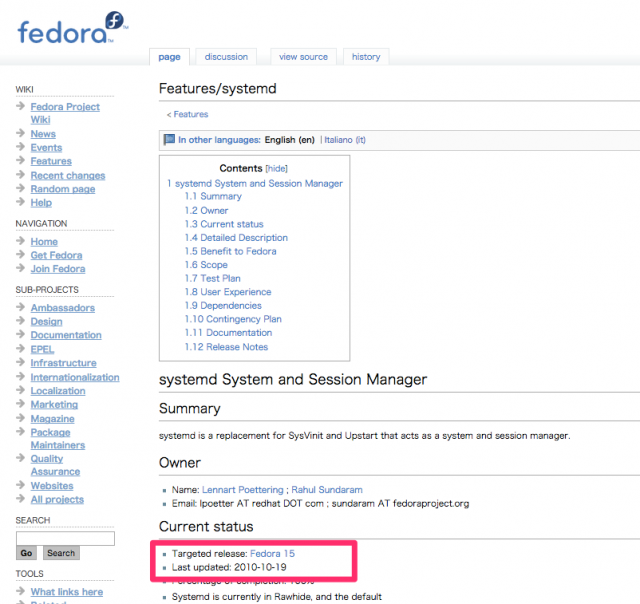Viewport: 640px width, 604px height.
Task: Jump to 1.9 Dependencies section
Action: click(223, 306)
